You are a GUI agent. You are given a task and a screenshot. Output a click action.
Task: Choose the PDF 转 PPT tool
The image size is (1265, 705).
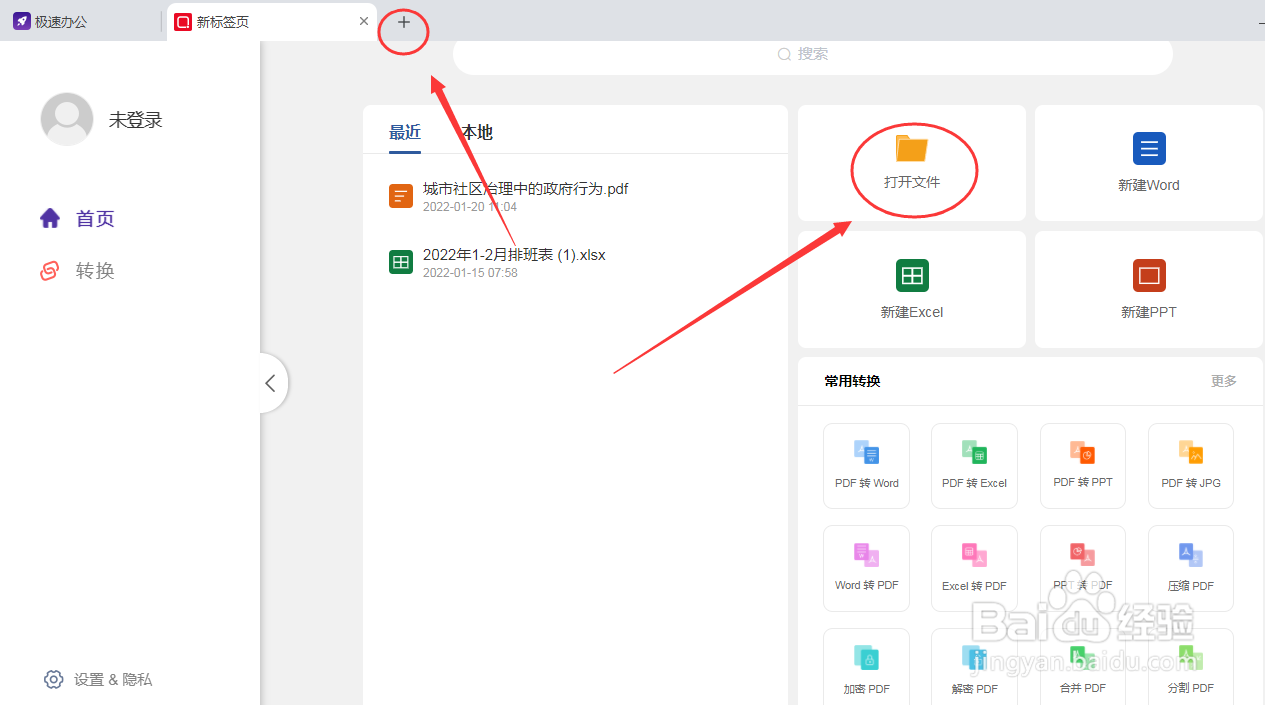click(x=1082, y=466)
